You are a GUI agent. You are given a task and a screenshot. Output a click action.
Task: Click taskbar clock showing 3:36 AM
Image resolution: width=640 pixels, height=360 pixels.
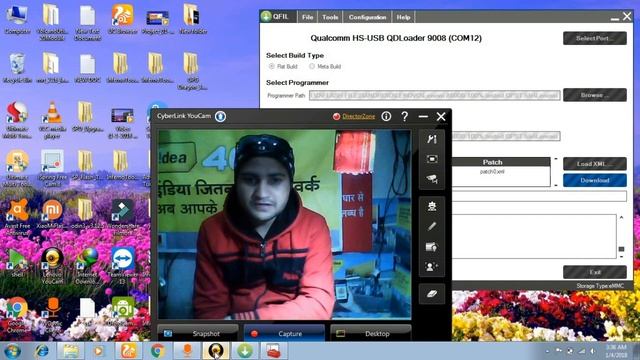616,351
